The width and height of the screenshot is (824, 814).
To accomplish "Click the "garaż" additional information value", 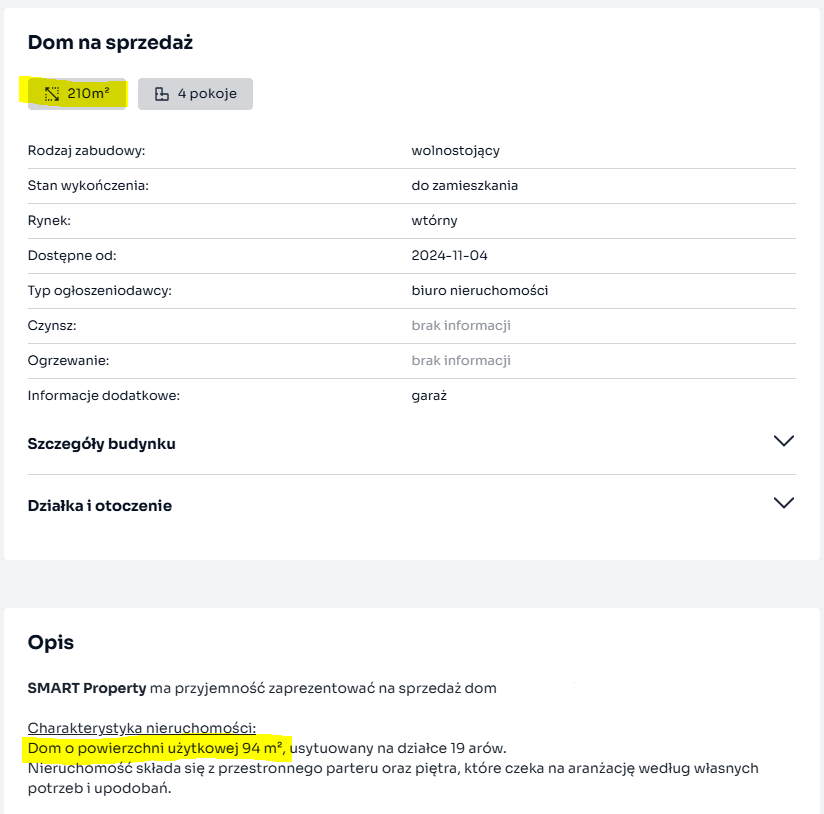I will (429, 396).
